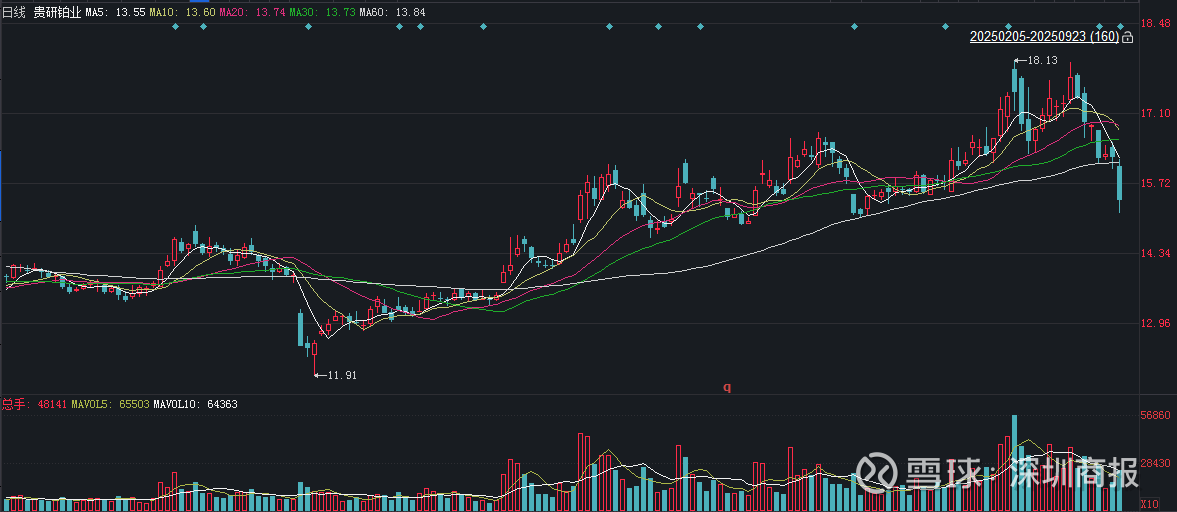The image size is (1177, 512).
Task: Click the leftmost diamond event marker at top
Action: 175,26
